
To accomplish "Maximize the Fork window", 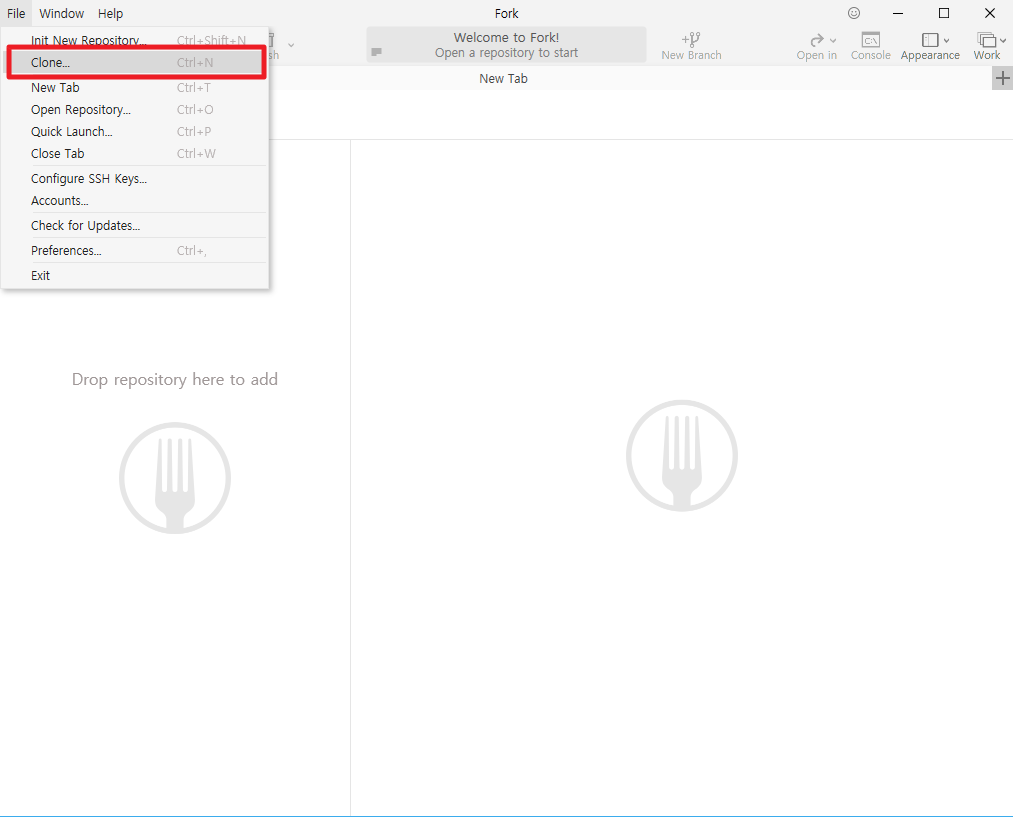I will point(944,13).
